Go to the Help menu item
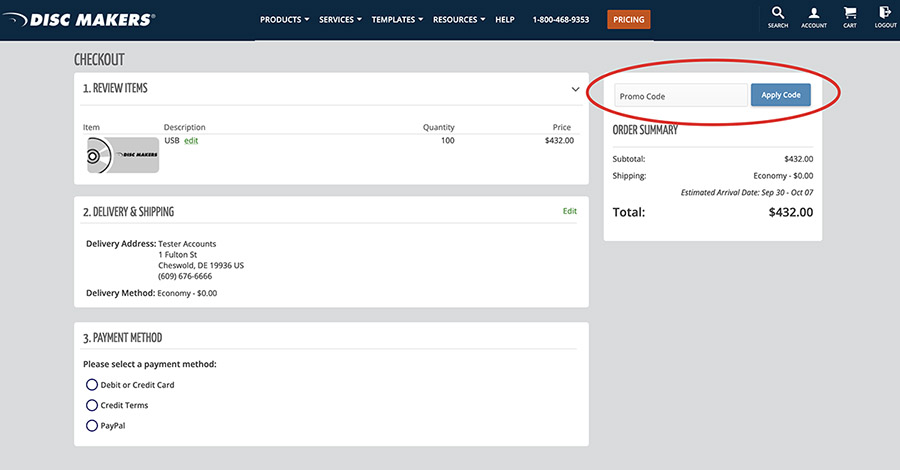This screenshot has height=470, width=900. click(x=505, y=20)
